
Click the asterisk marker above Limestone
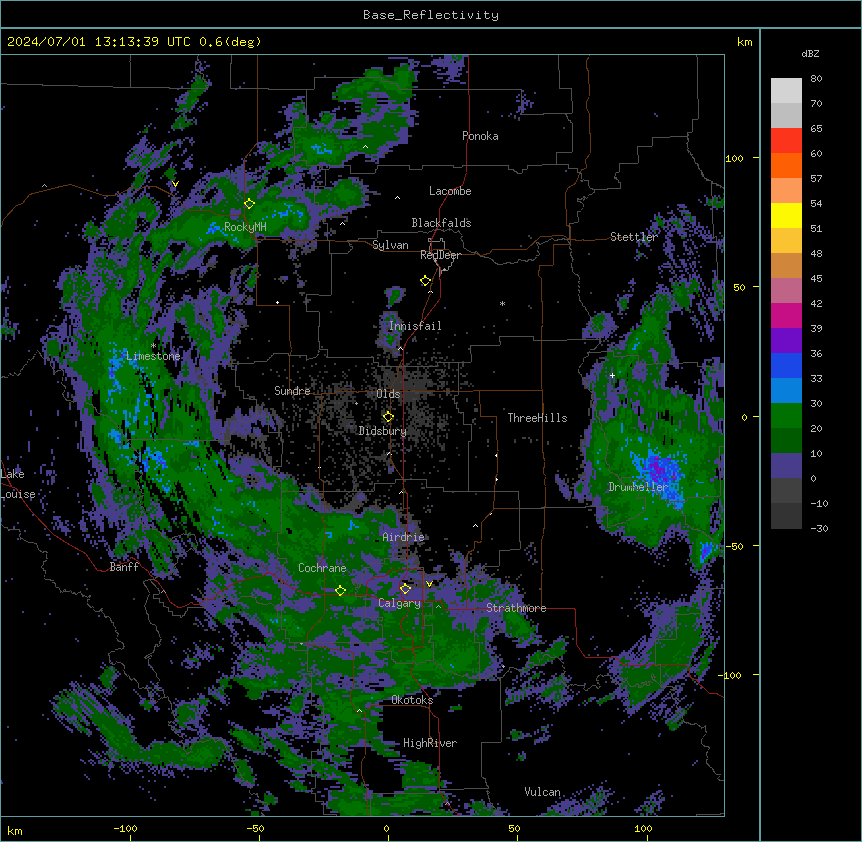tap(153, 345)
